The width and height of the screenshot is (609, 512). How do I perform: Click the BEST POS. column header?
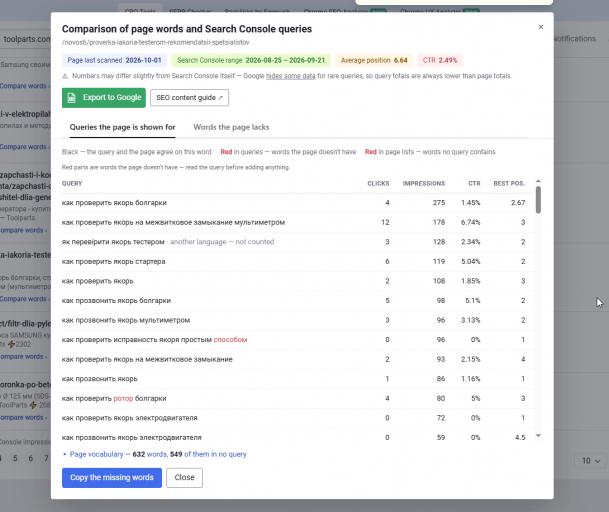pyautogui.click(x=509, y=183)
